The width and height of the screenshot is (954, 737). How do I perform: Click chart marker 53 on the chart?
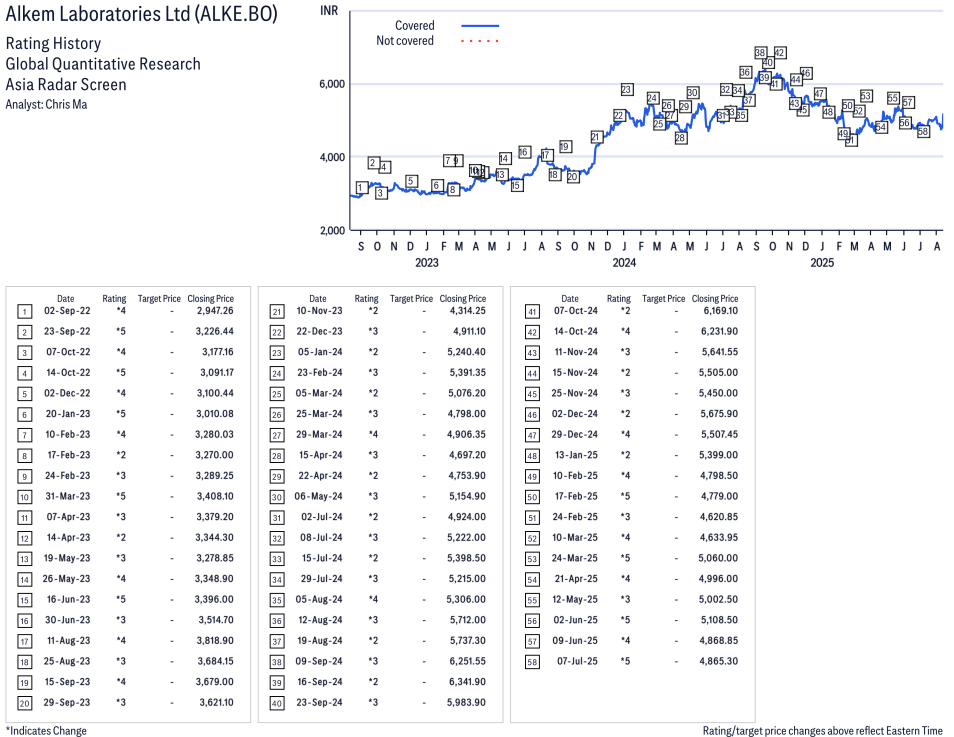pos(866,96)
